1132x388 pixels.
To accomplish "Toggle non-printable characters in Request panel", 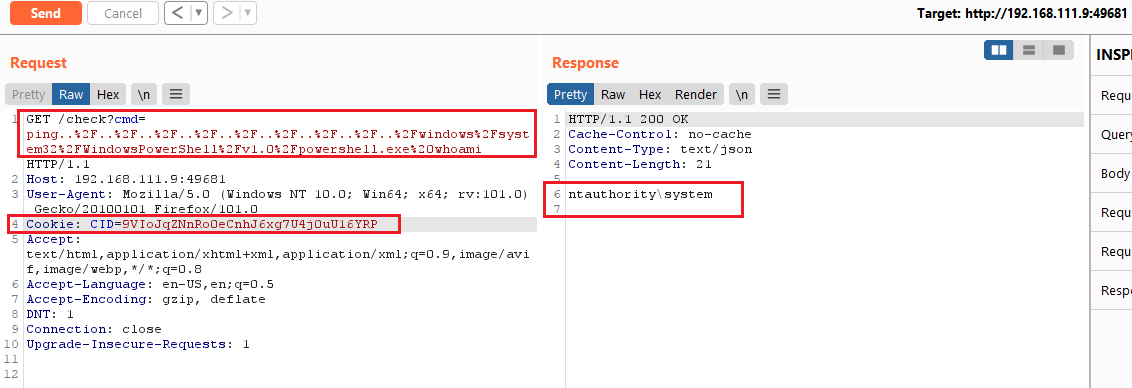I will (144, 94).
